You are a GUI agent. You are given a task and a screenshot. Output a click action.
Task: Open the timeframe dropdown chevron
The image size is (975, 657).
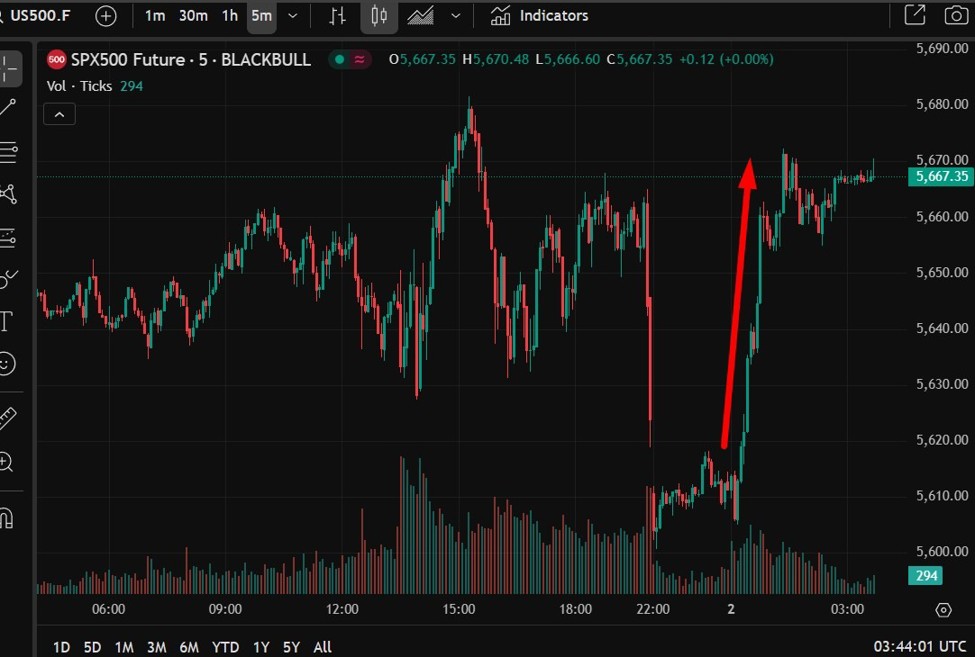[x=293, y=16]
